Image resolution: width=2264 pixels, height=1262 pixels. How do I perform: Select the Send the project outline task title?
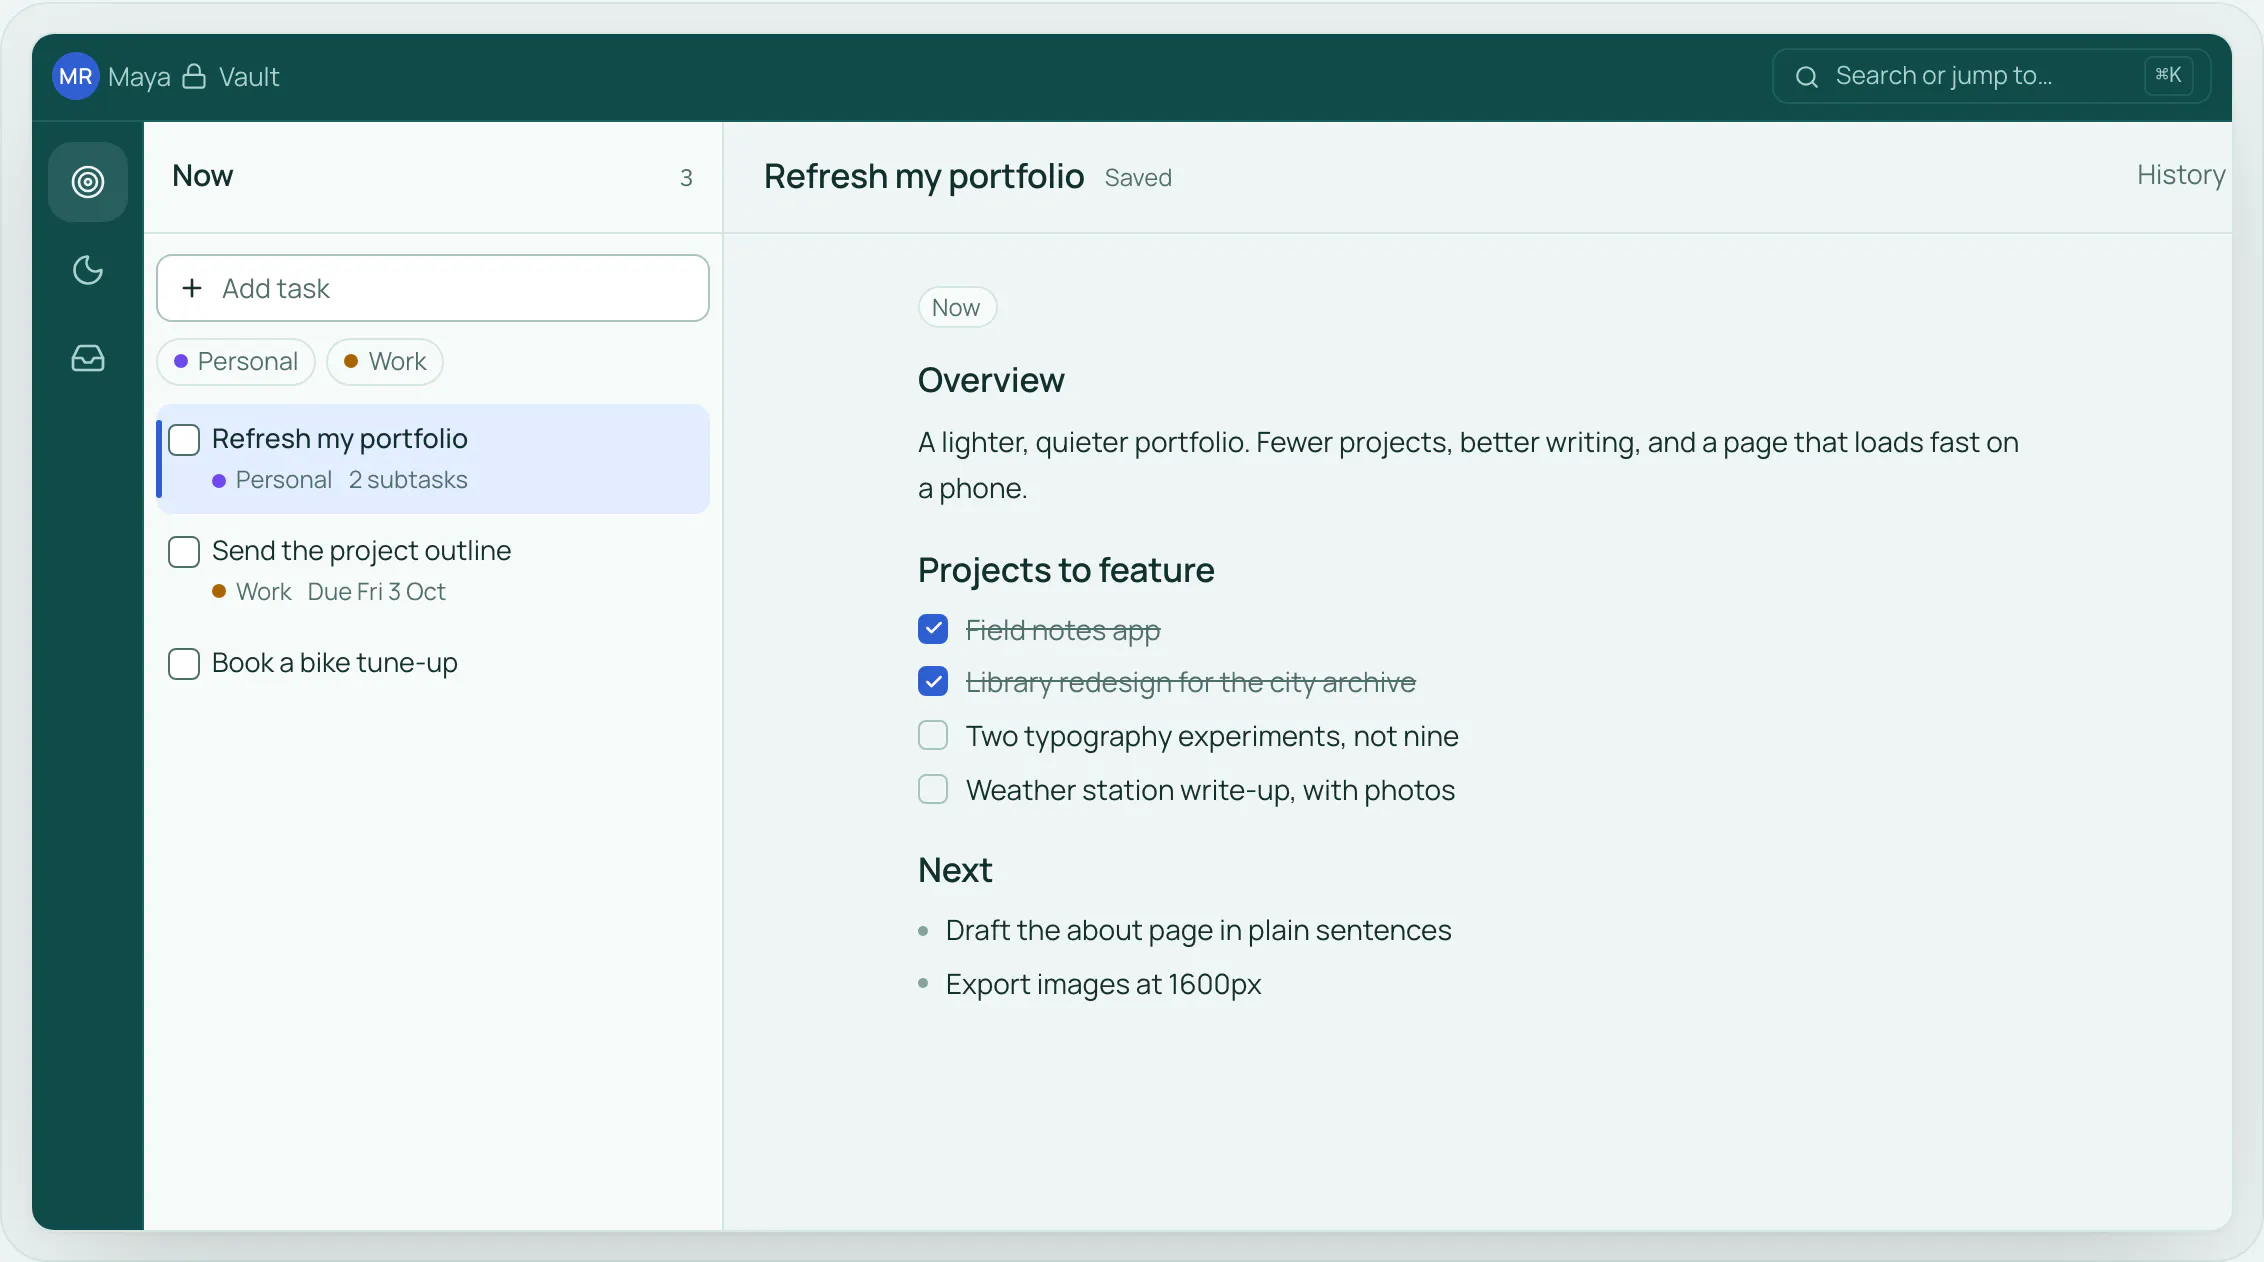361,551
